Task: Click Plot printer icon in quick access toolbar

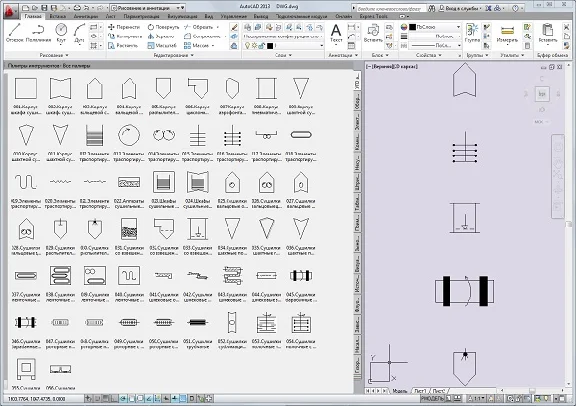Action: click(77, 8)
